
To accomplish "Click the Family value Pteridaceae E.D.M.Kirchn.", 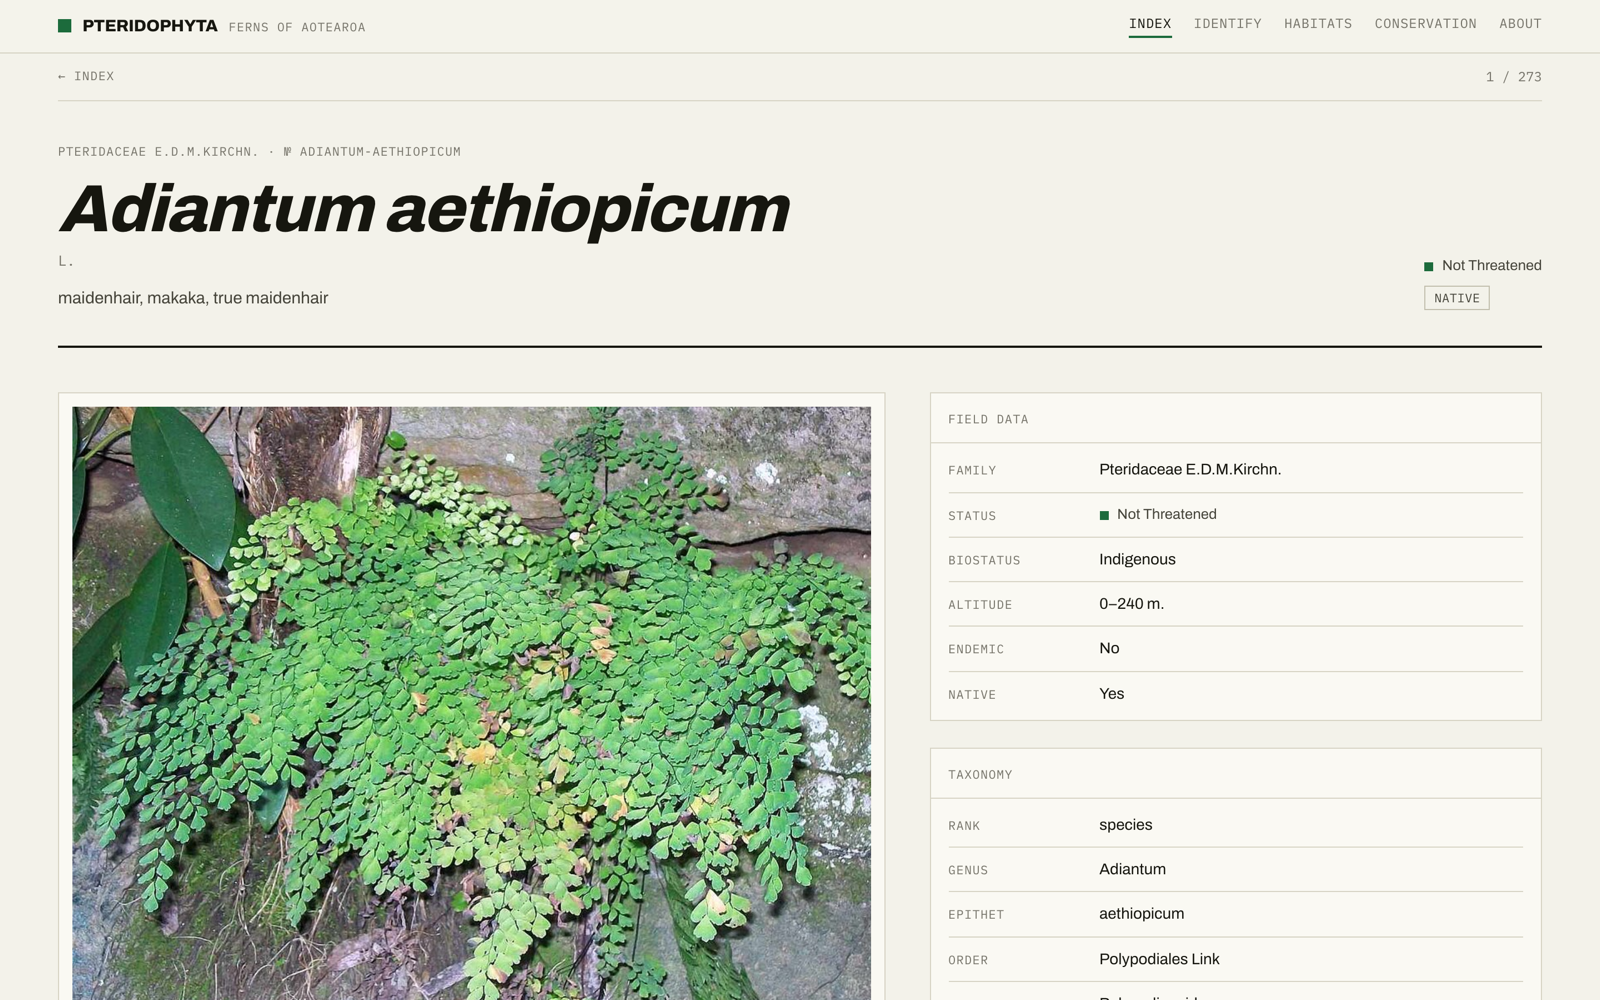I will point(1190,469).
